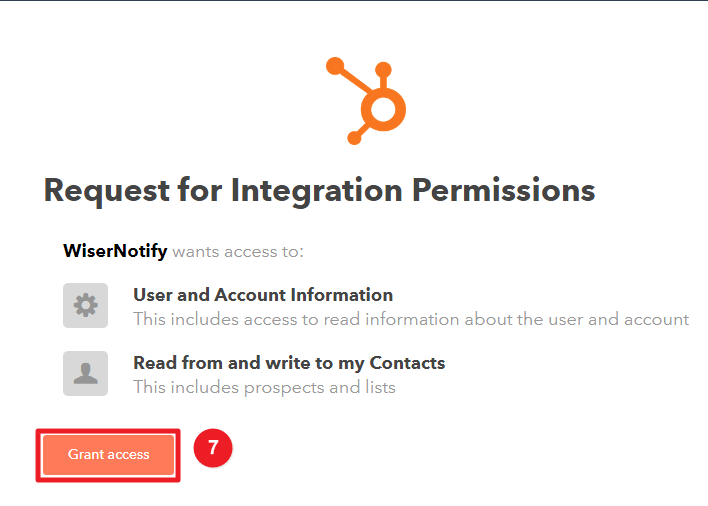Click the word Permissions in the heading

click(503, 191)
